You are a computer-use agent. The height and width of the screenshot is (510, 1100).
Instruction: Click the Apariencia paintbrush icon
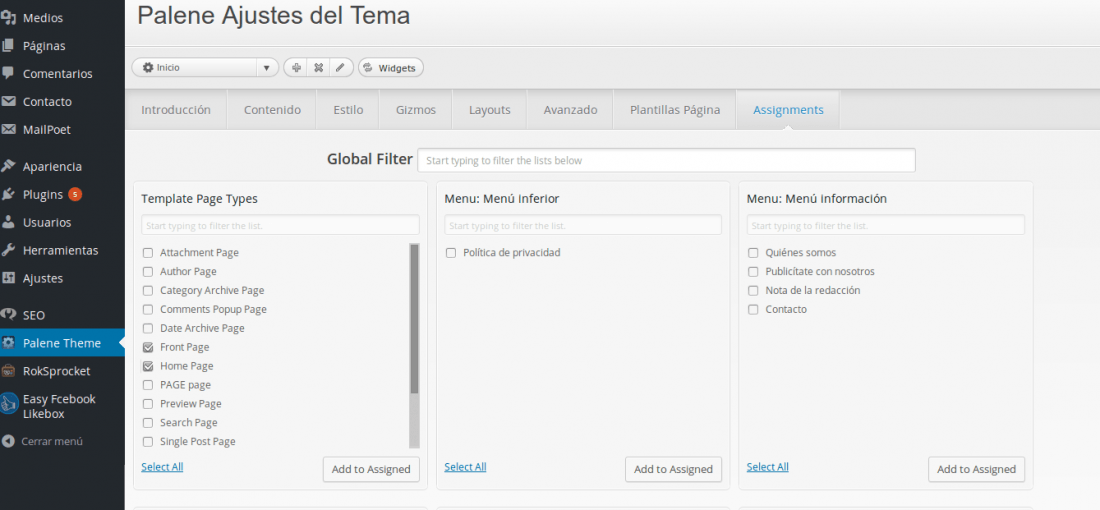(8, 166)
